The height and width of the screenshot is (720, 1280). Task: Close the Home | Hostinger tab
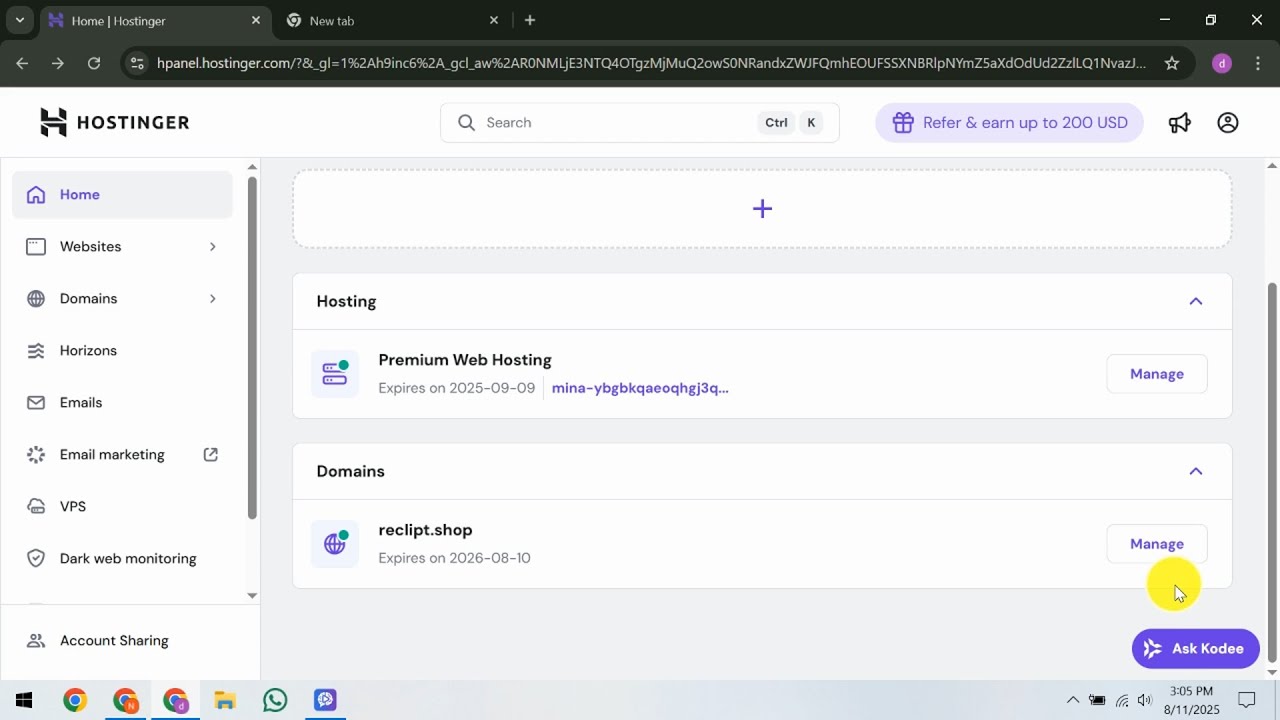256,20
